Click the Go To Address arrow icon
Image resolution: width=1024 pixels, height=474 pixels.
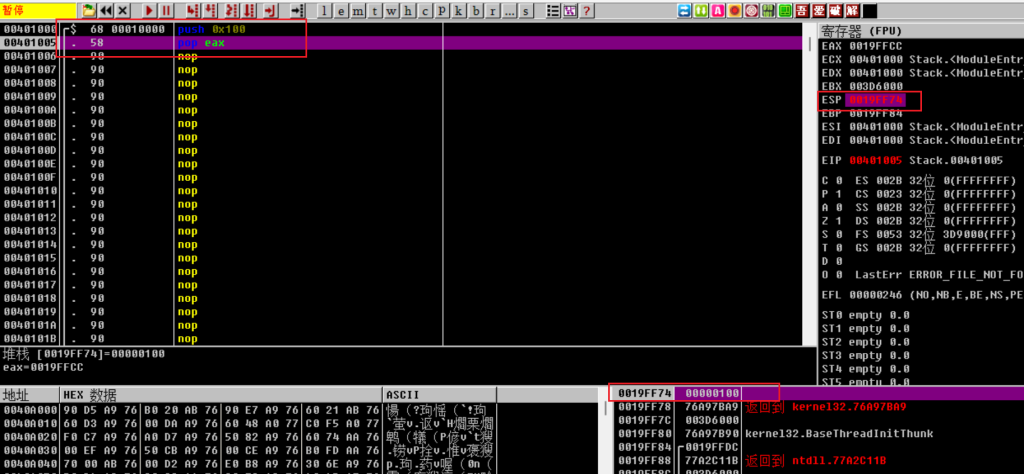click(x=296, y=9)
